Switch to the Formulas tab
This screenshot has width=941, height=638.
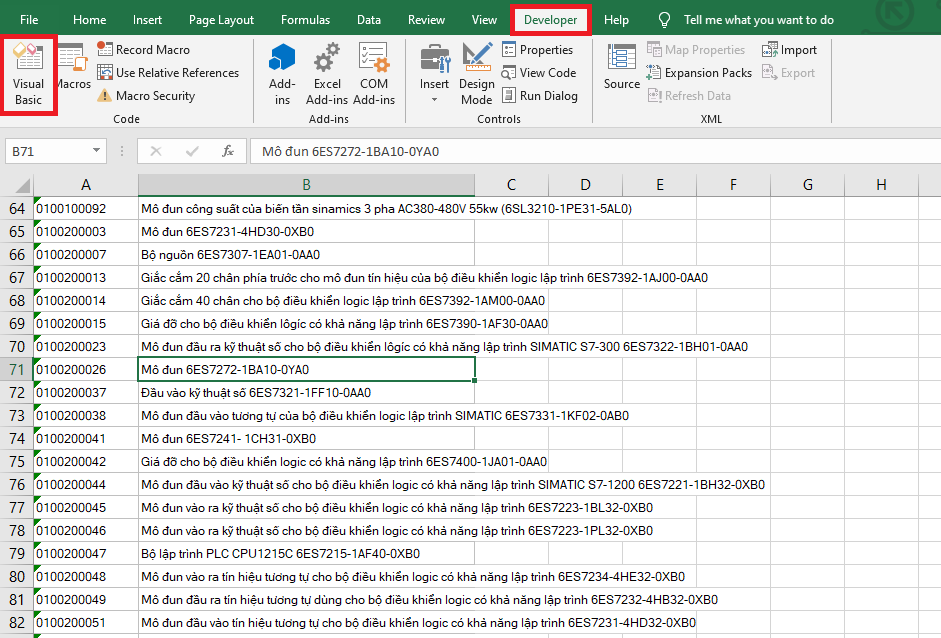(x=305, y=20)
